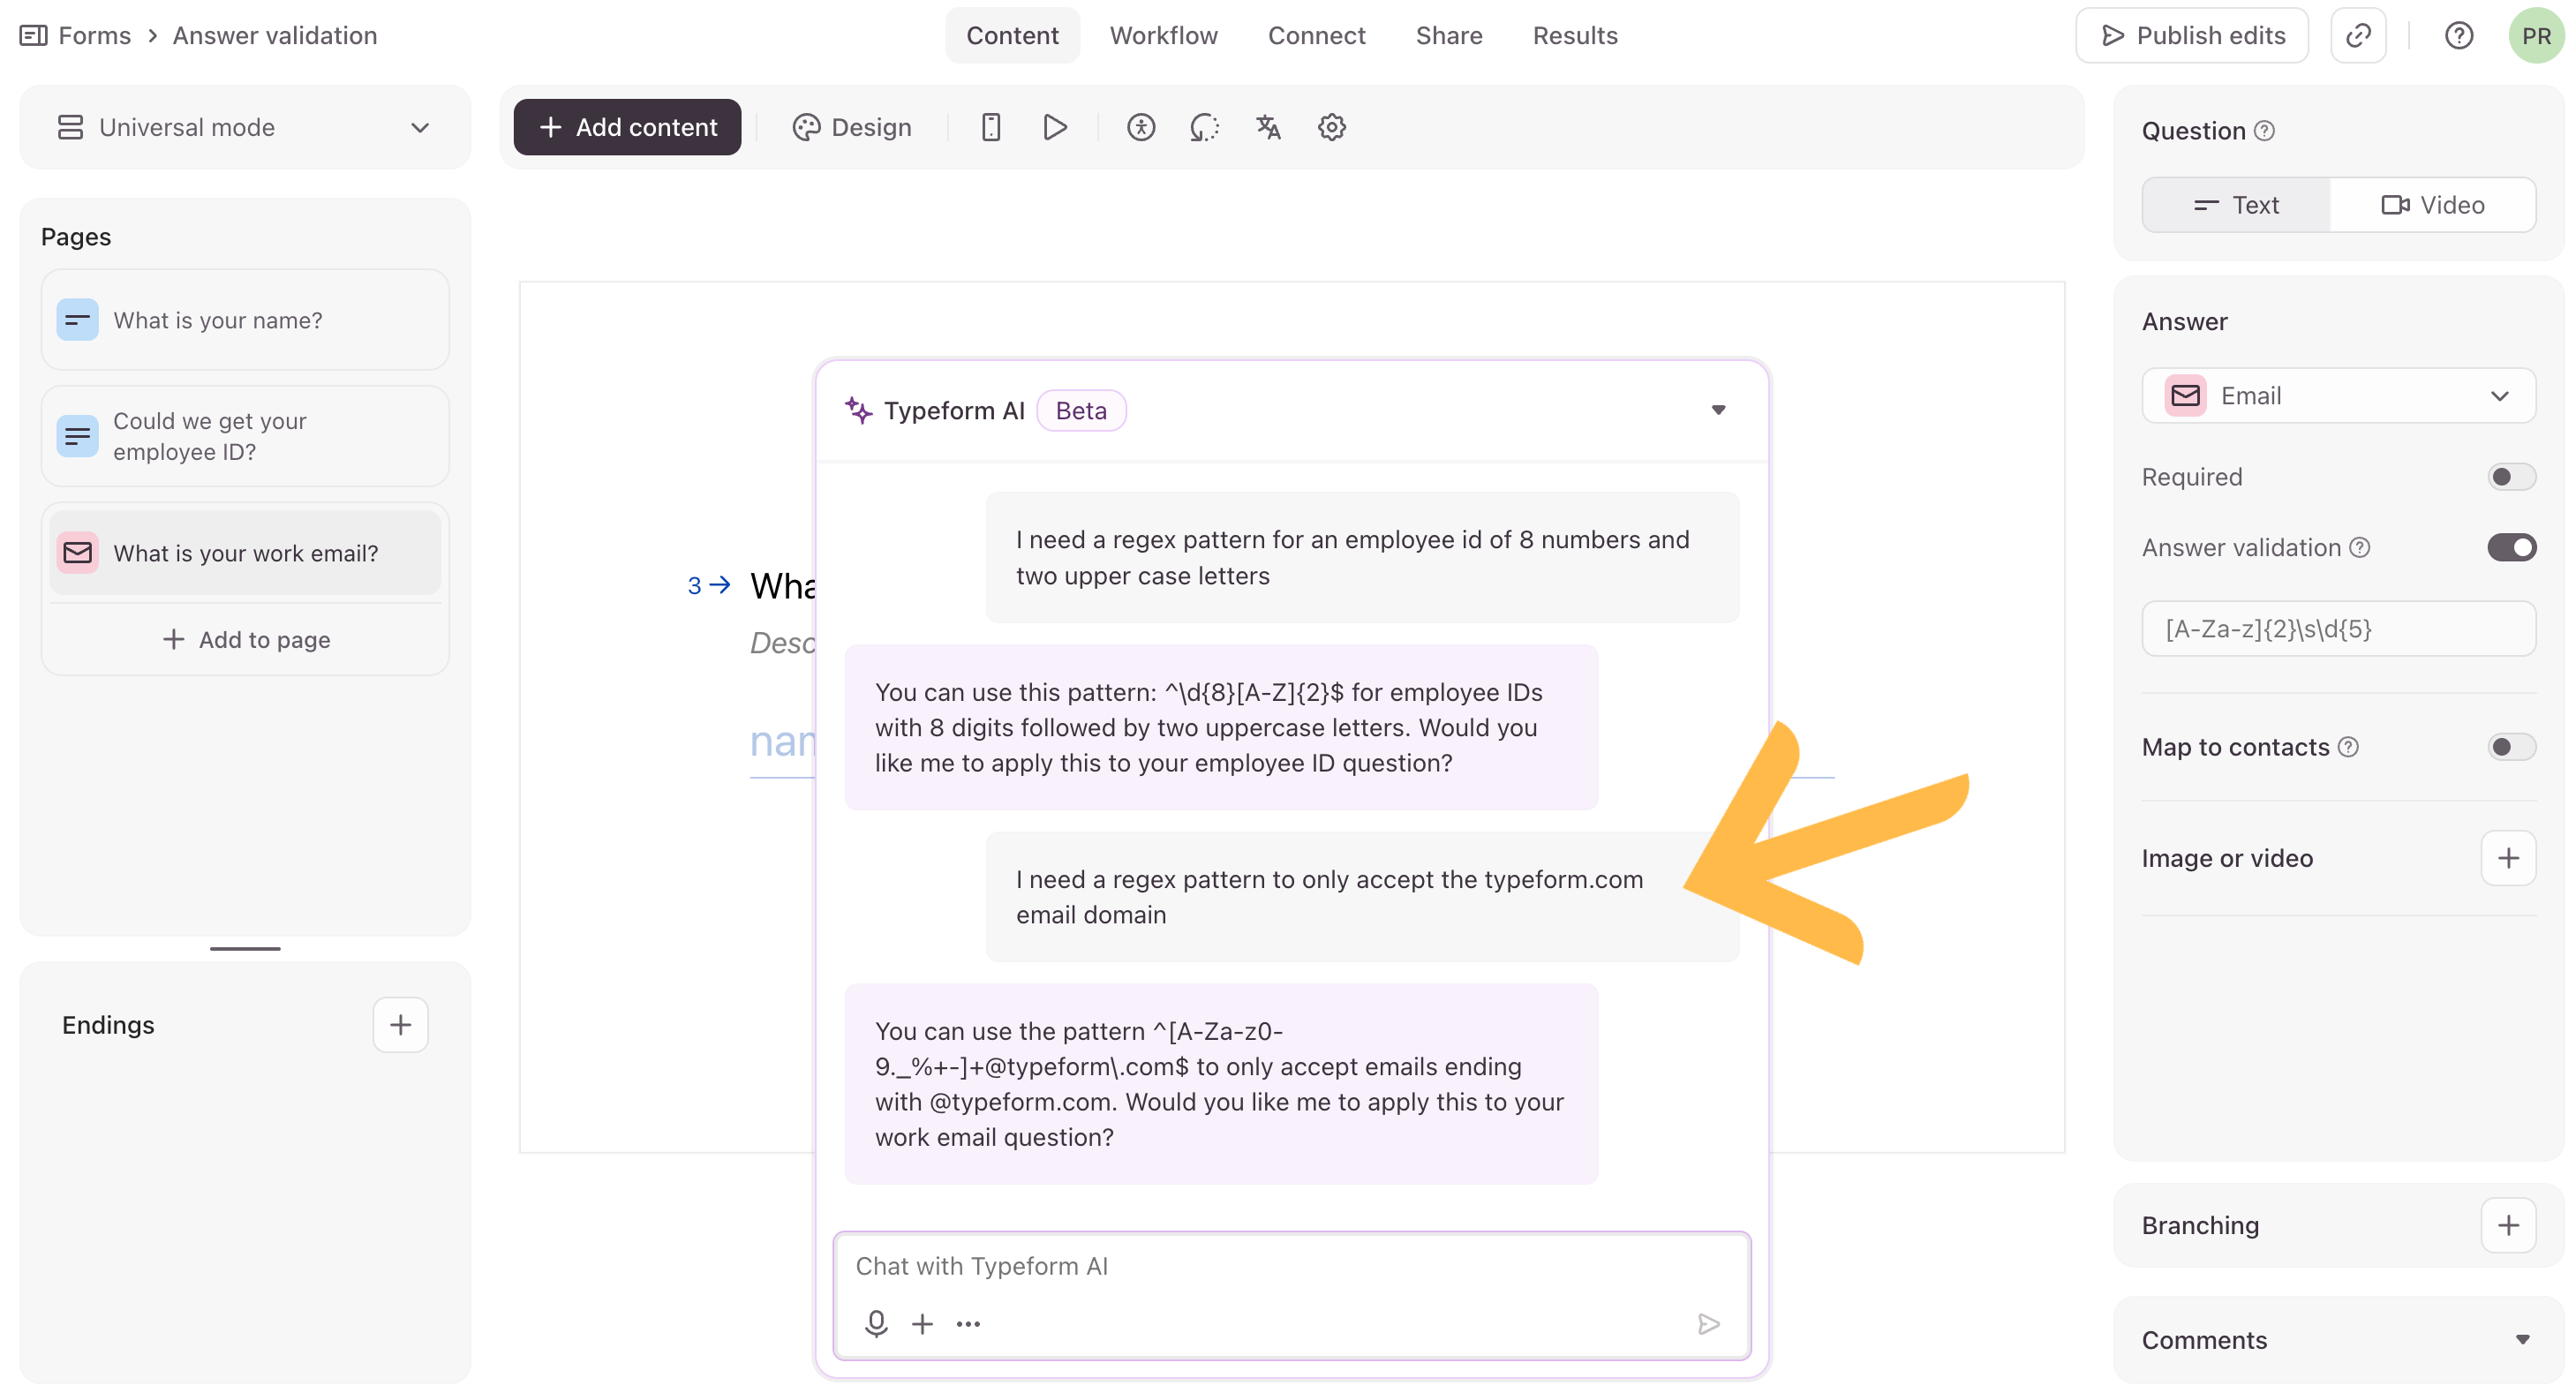Open the Results tab

(1574, 36)
